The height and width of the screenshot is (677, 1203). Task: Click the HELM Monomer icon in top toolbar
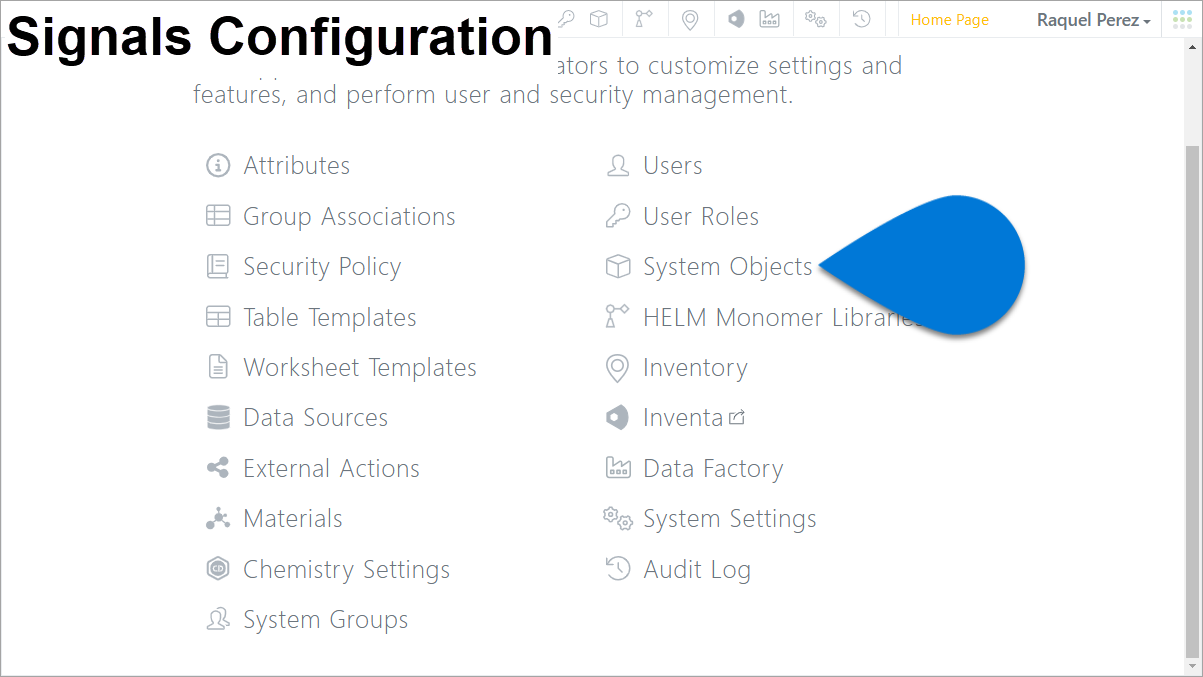pyautogui.click(x=644, y=19)
